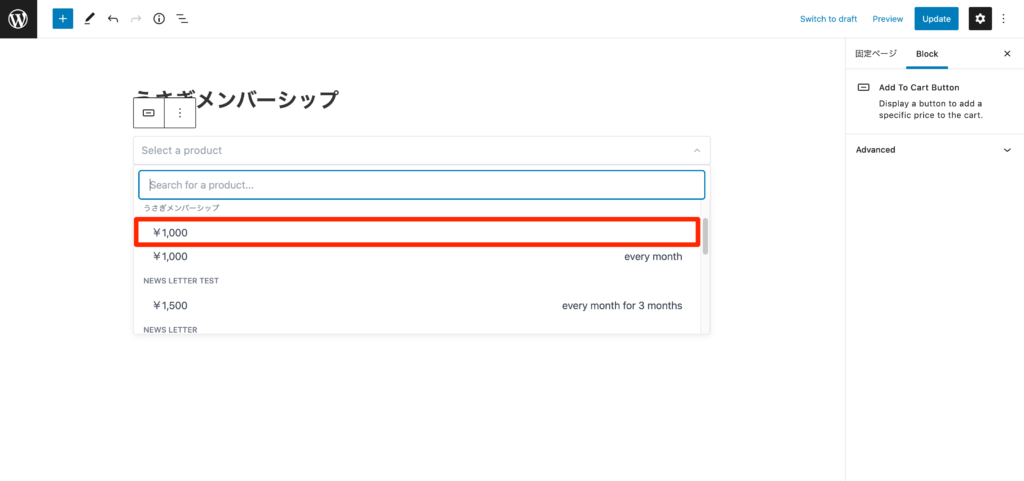Open the top bar options menu

[1004, 19]
